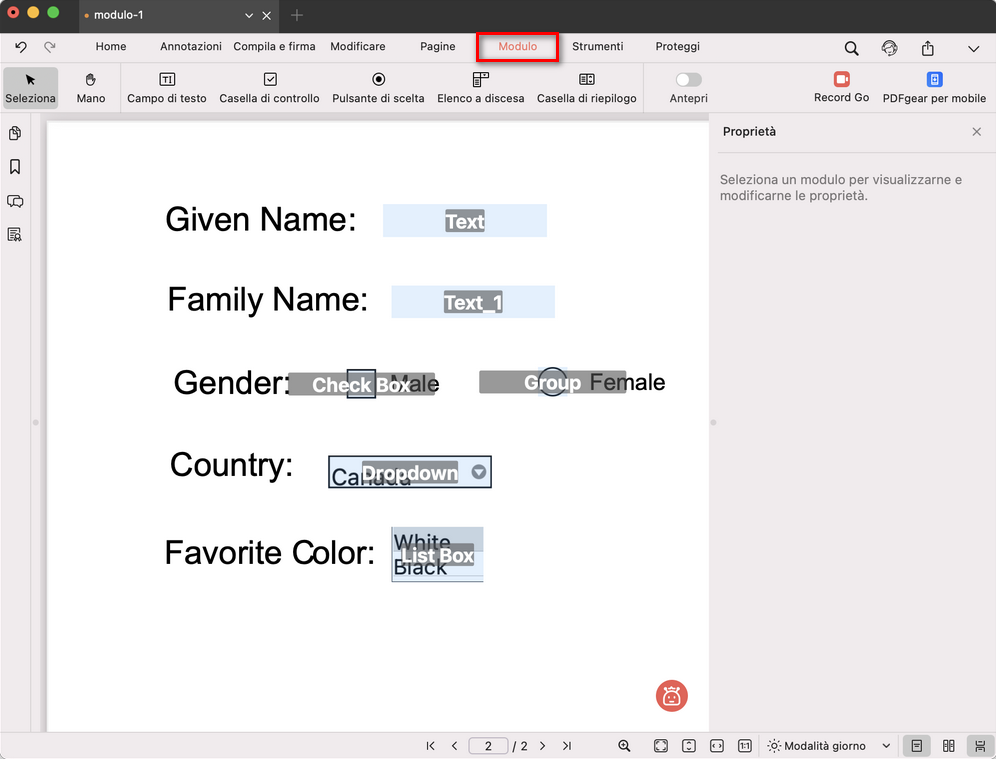The height and width of the screenshot is (759, 996).
Task: Toggle the Anteprima switch
Action: point(688,78)
